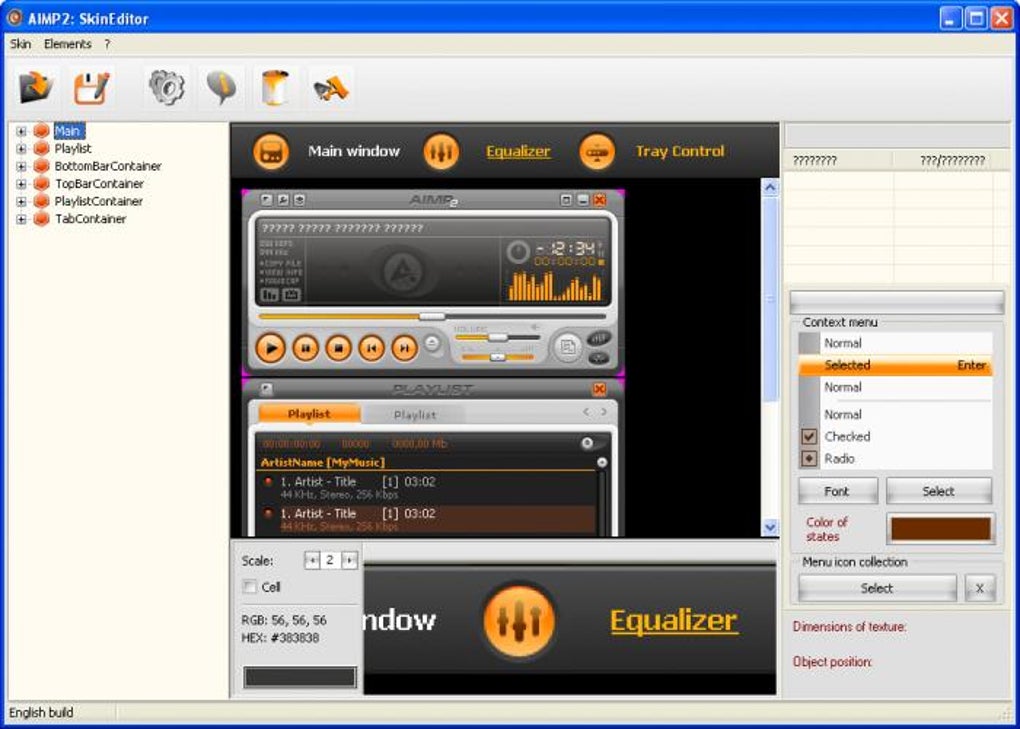Click Select button next to Font

click(x=939, y=491)
